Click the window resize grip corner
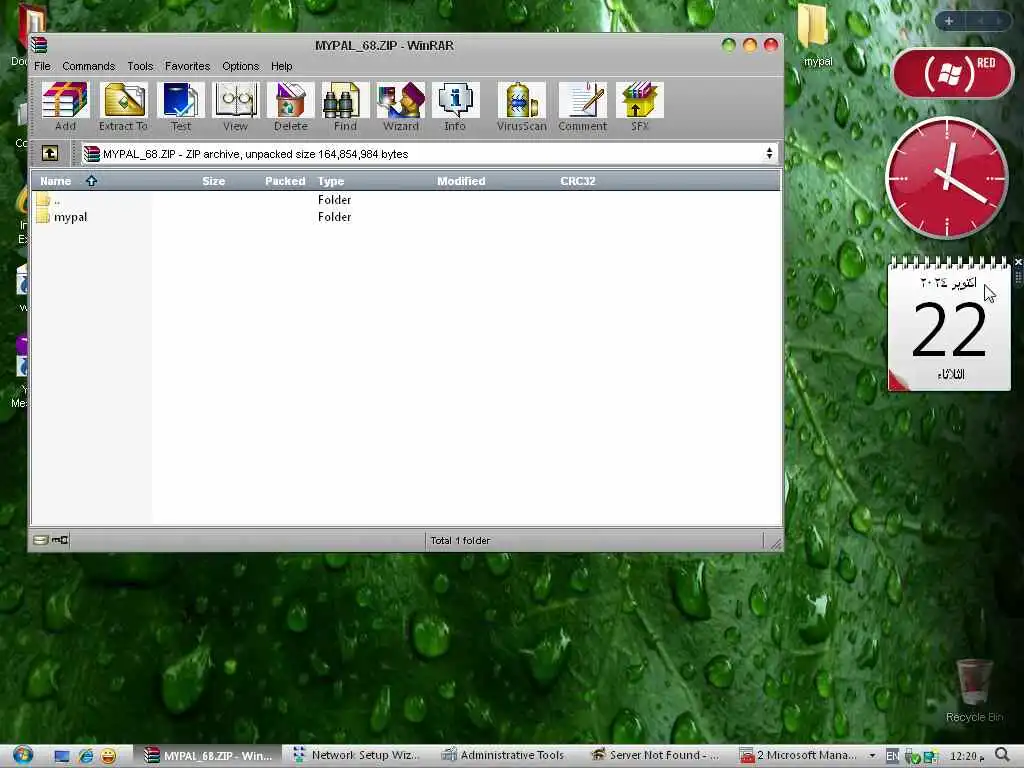Image resolution: width=1024 pixels, height=768 pixels. click(775, 543)
